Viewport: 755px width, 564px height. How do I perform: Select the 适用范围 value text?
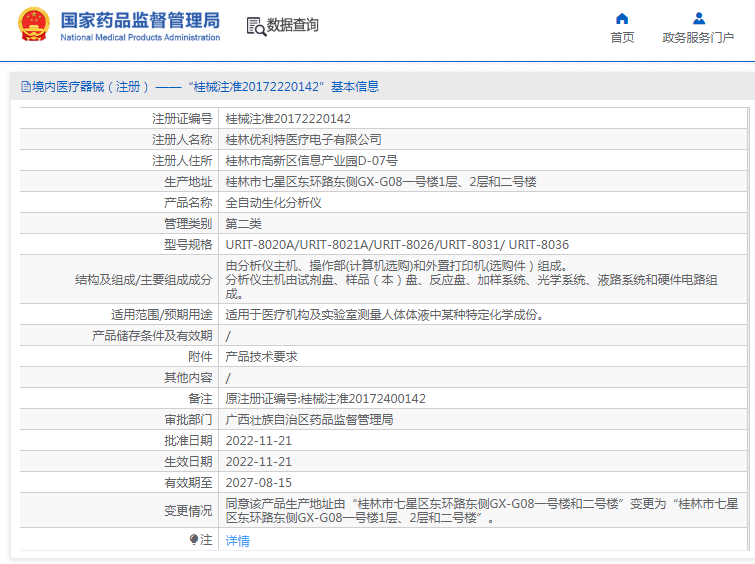tap(384, 315)
